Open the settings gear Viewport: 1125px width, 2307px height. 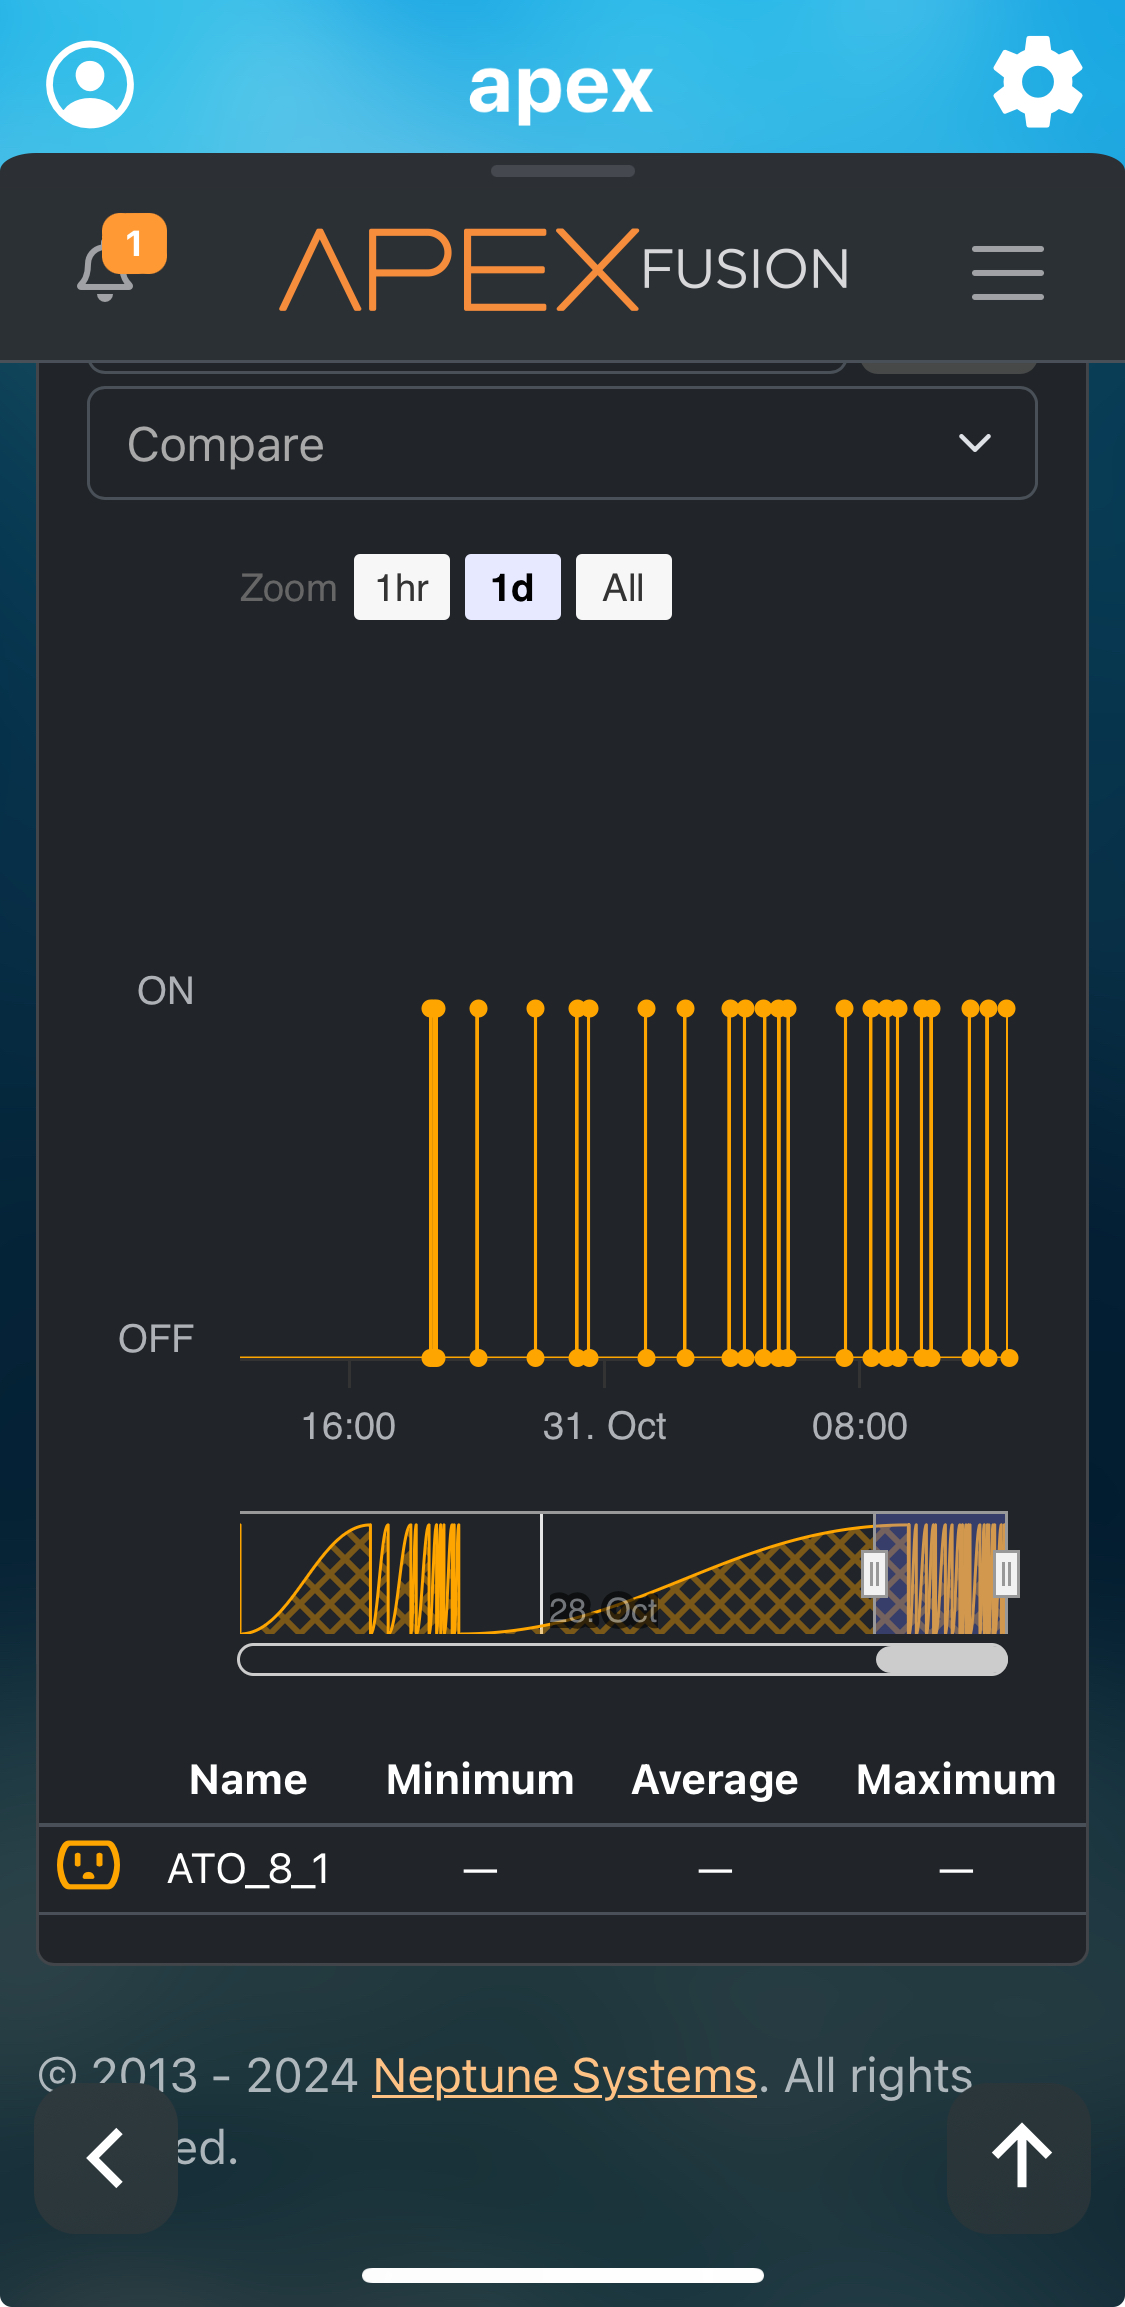(x=1037, y=82)
